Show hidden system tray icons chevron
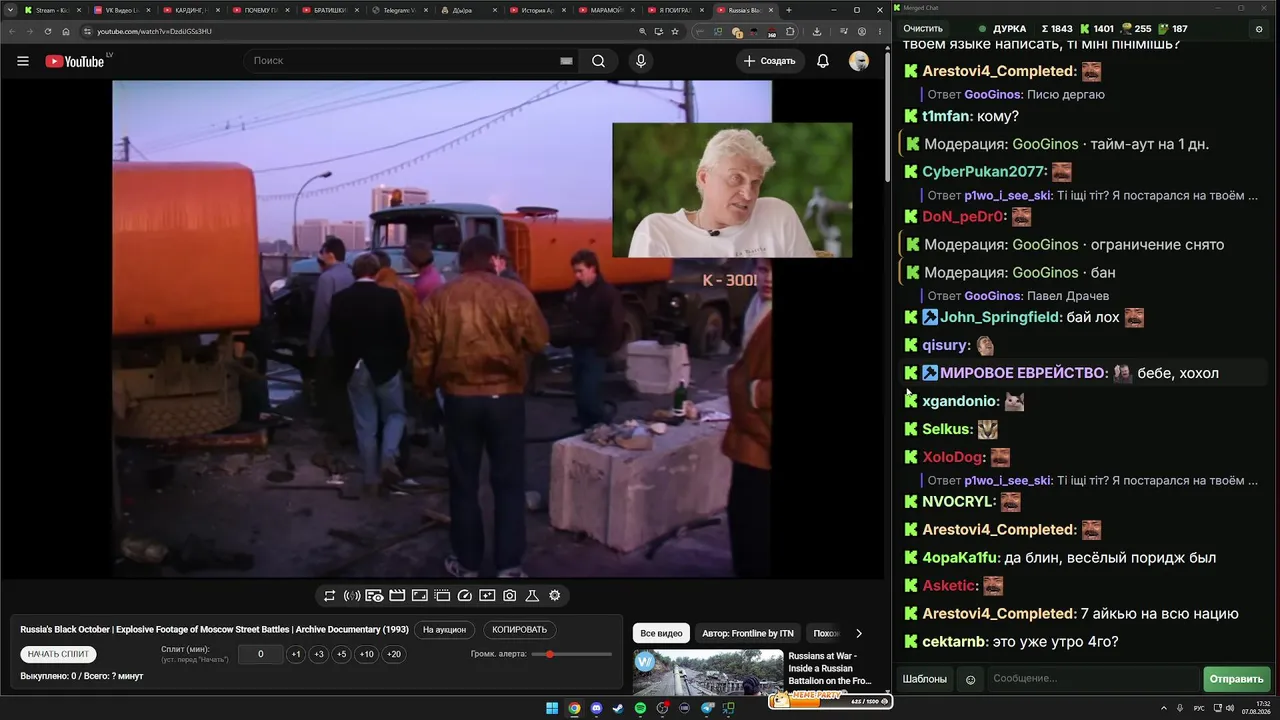 pos(1164,708)
